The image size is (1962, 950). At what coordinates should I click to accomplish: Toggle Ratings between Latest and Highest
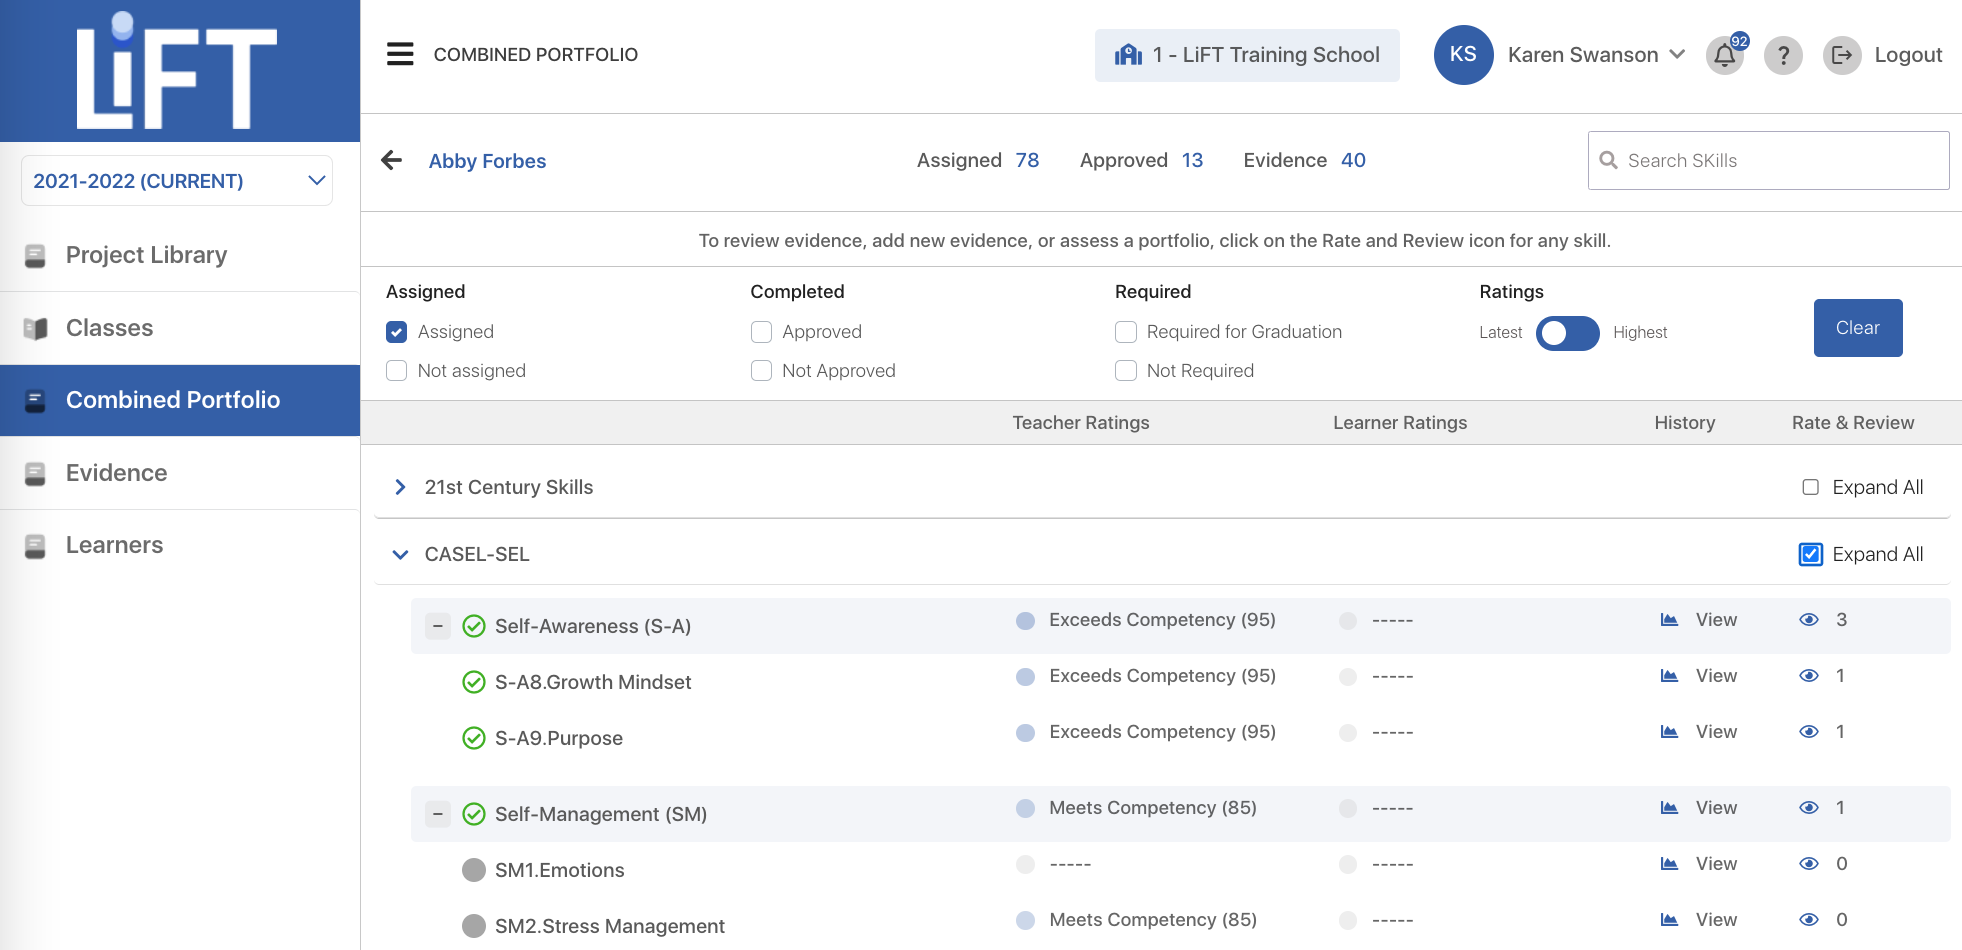[1567, 333]
